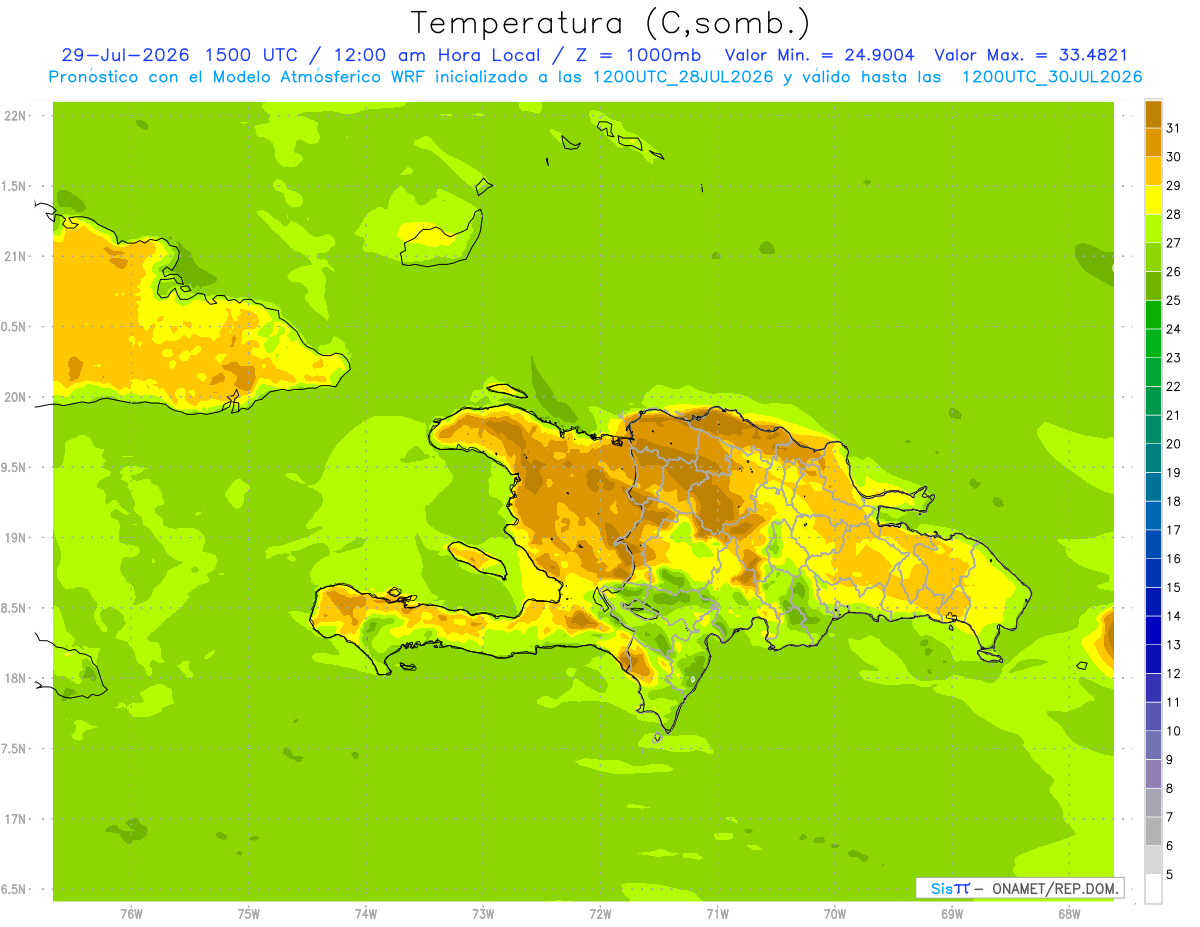The image size is (1200, 927).
Task: Pick the olive-green 25–26 legend swatch
Action: (1153, 285)
